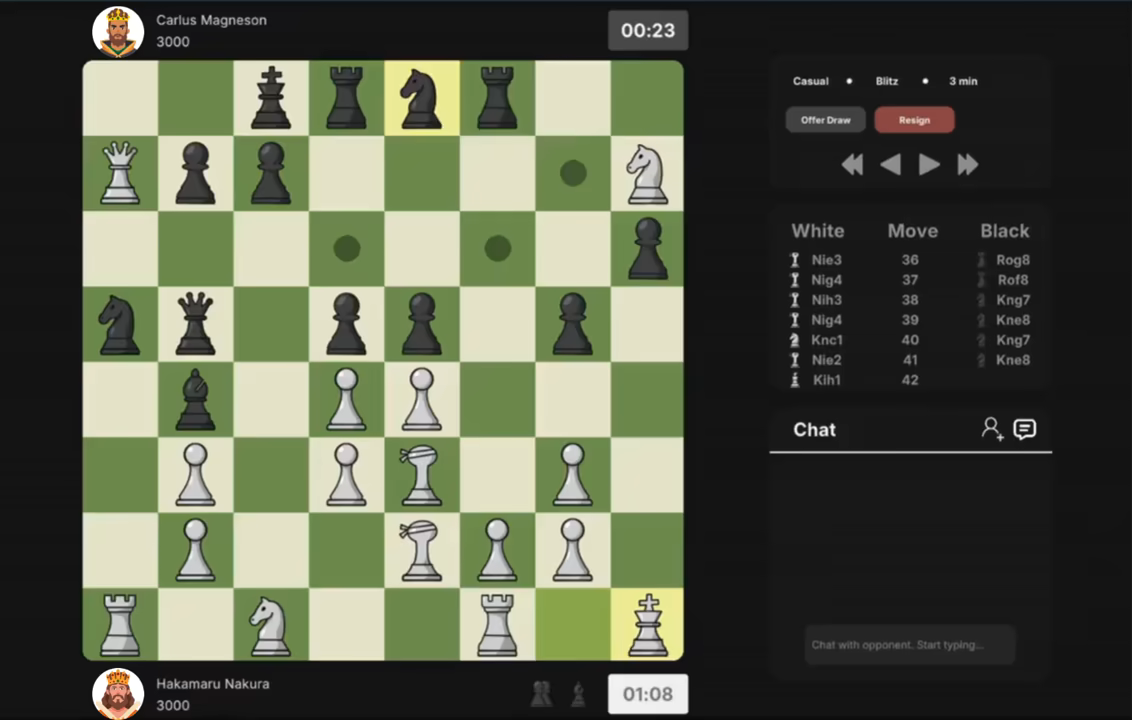Select the highlighted black knight on e8
1132x720 pixels.
click(422, 98)
